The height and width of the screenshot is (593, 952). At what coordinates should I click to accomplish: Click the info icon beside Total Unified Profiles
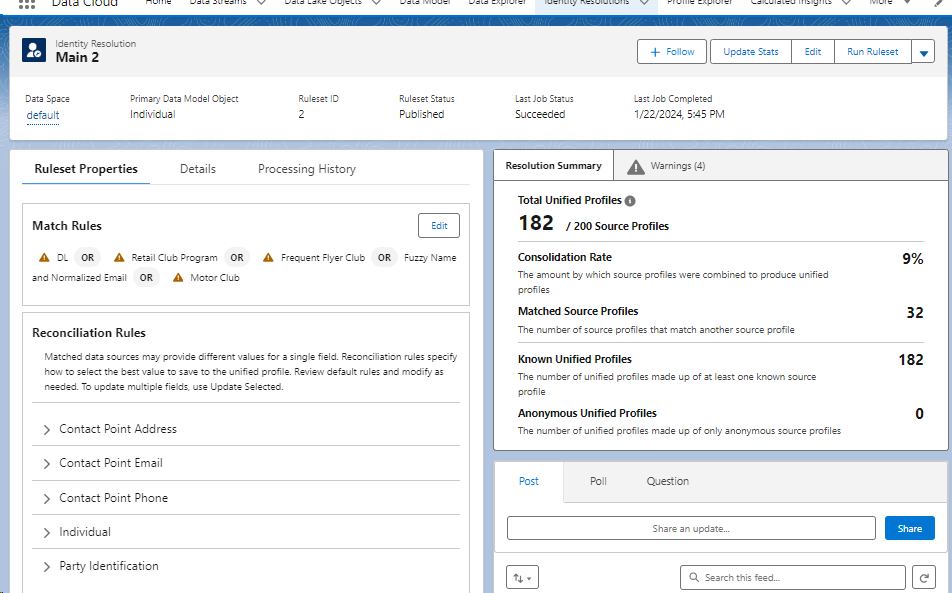630,201
